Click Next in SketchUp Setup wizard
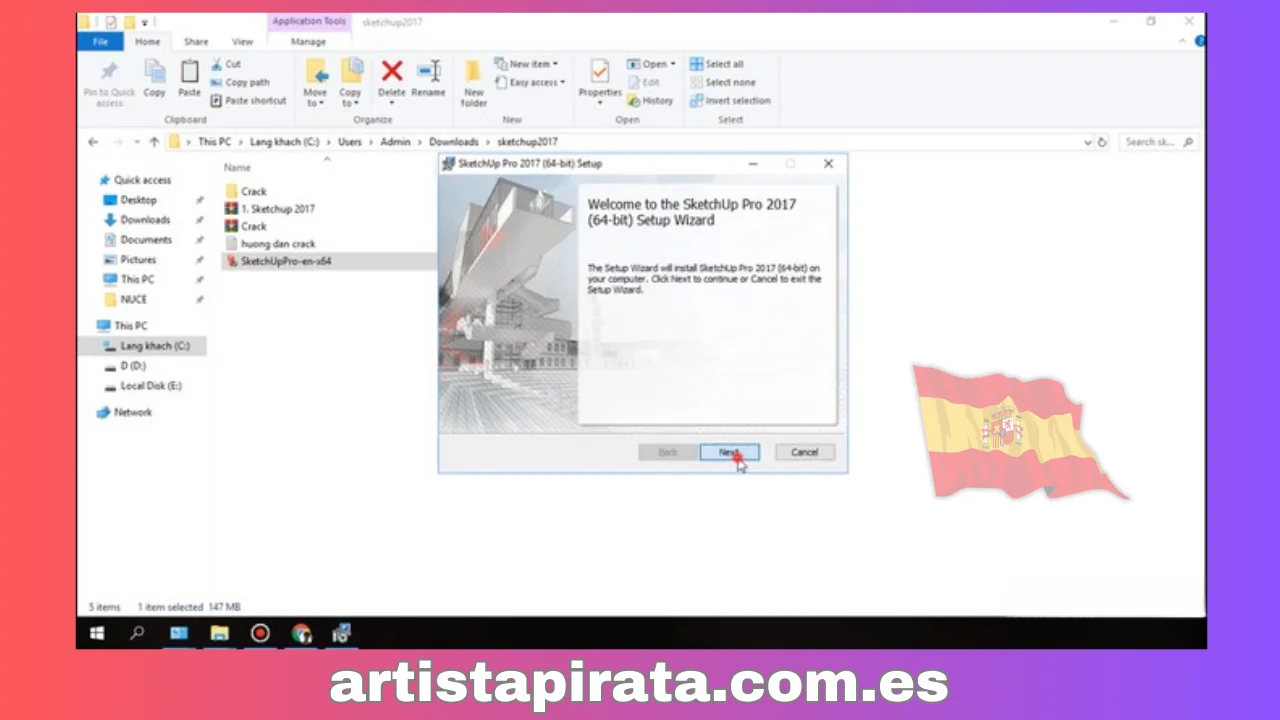 (729, 452)
